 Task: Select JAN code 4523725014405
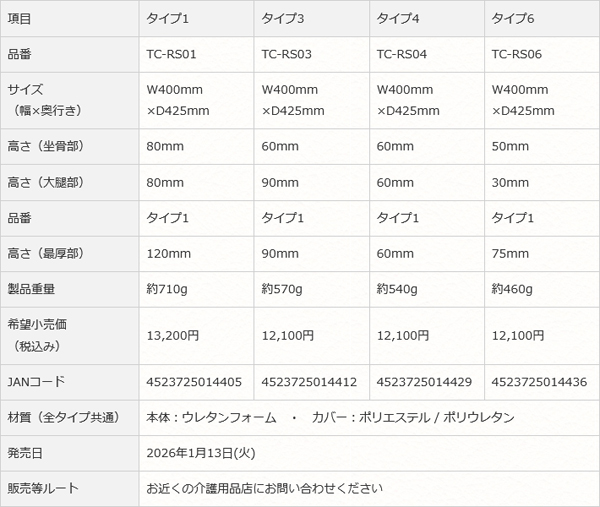194,382
